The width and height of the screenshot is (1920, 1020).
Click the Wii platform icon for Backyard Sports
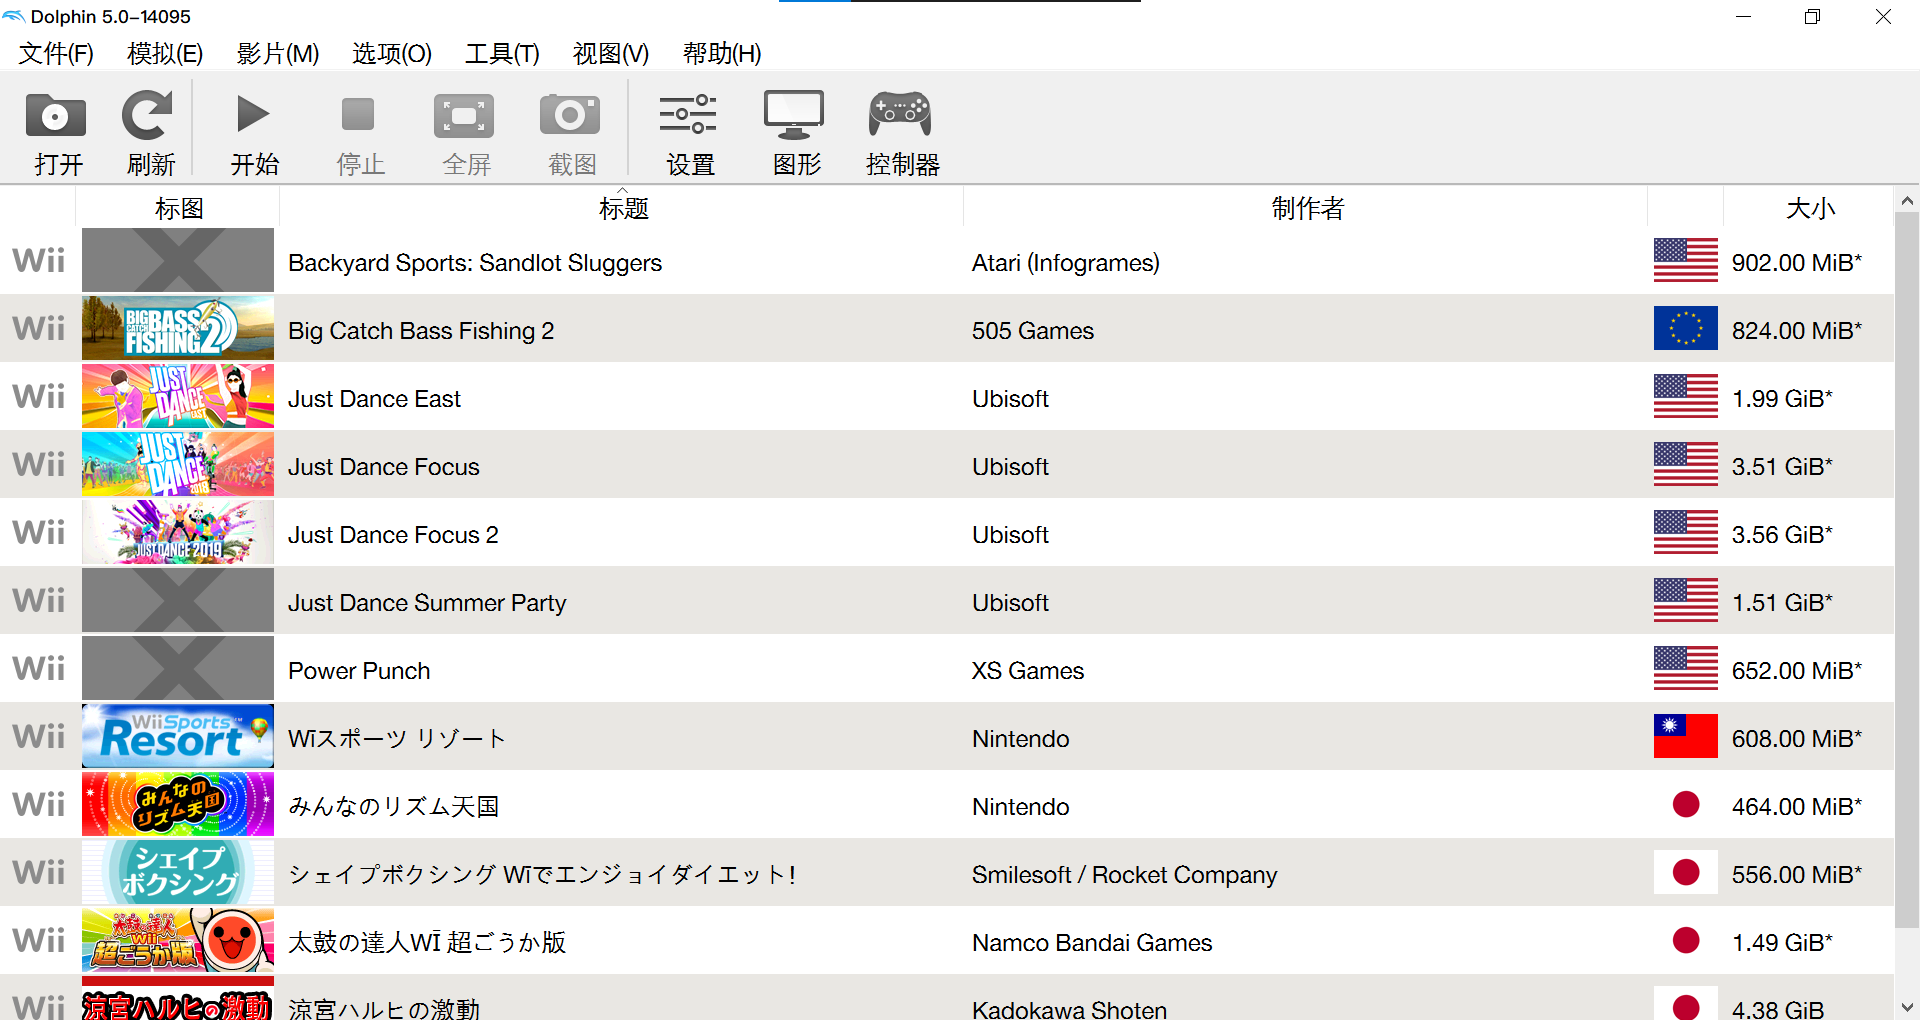click(38, 261)
